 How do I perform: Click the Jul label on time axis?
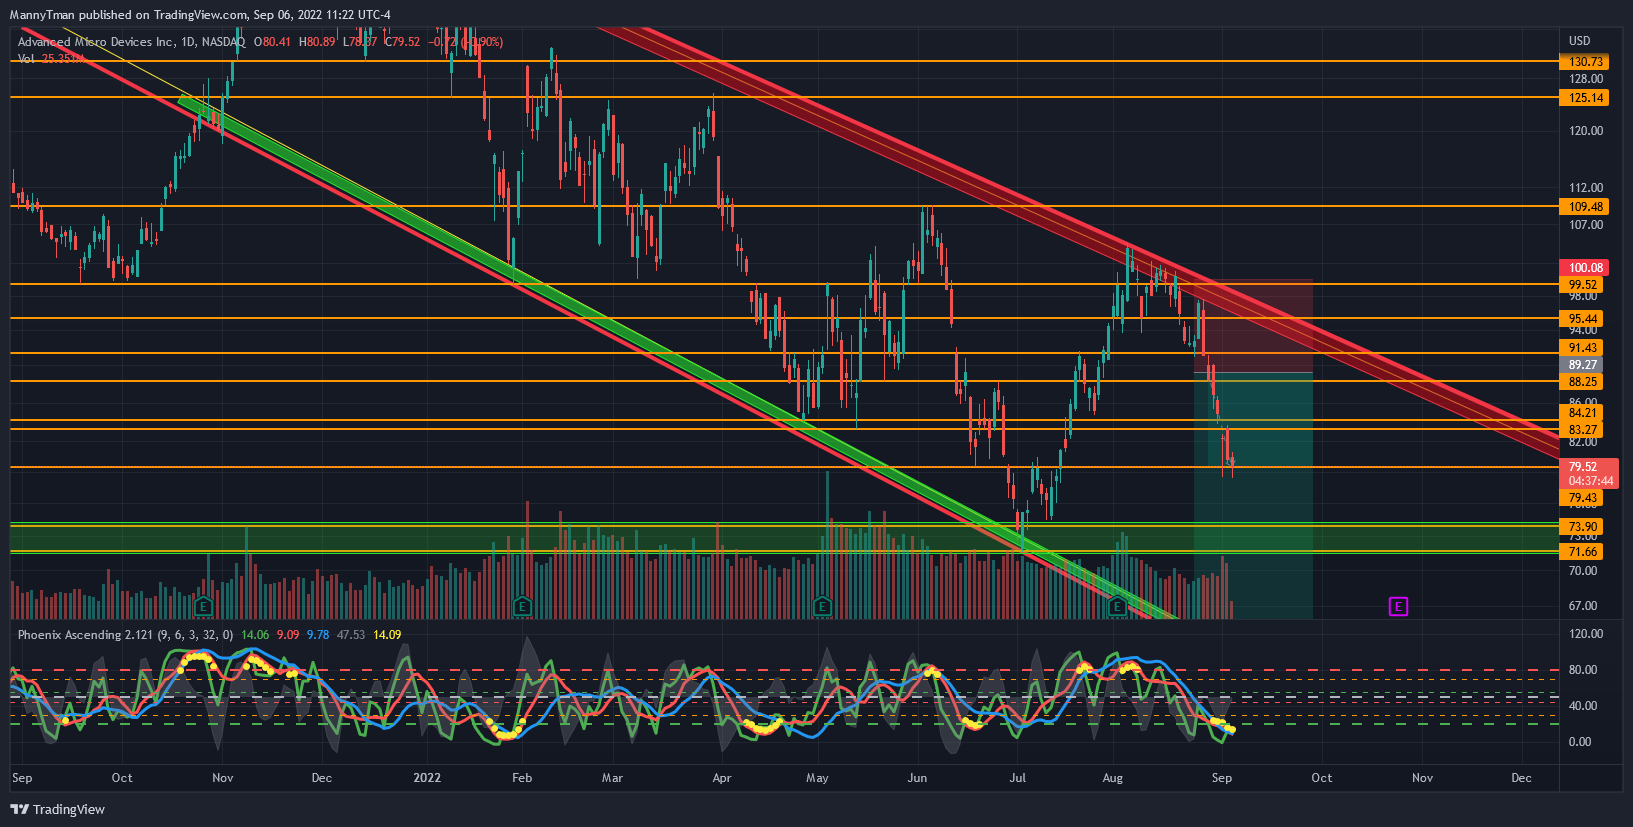tap(1018, 778)
